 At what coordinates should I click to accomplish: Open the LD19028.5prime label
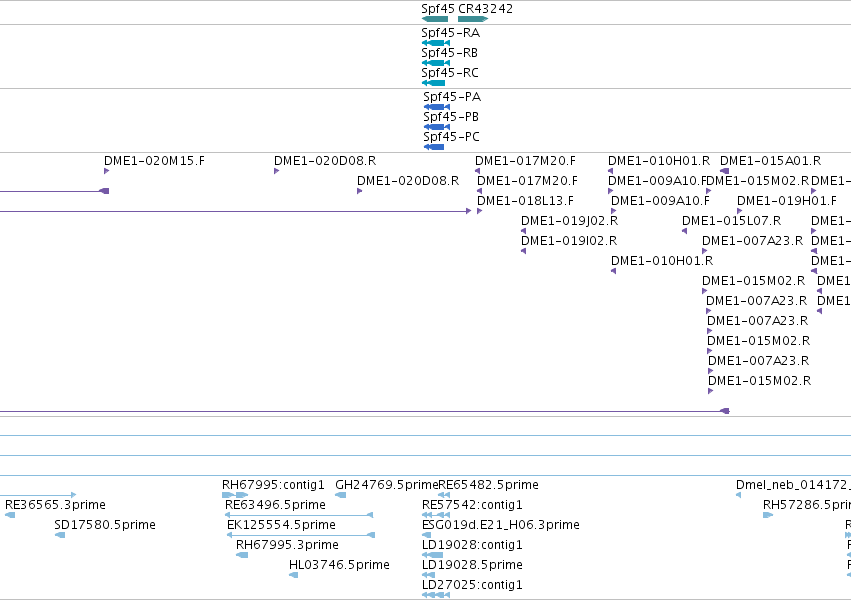(472, 565)
